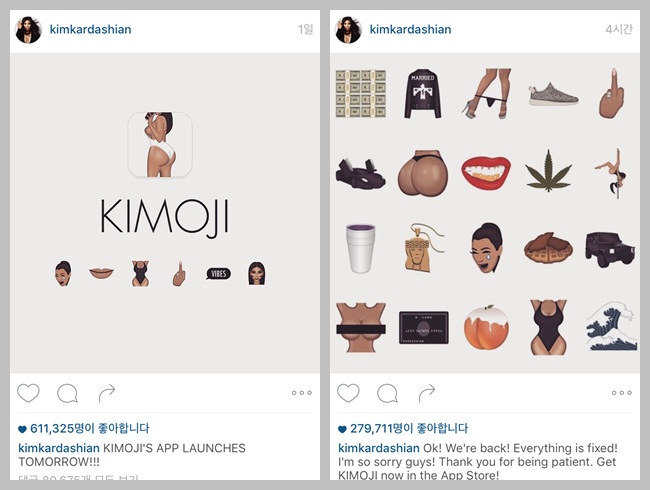Screen dimensions: 650x490
Task: Tap the heart icon on the right post
Action: [348, 393]
